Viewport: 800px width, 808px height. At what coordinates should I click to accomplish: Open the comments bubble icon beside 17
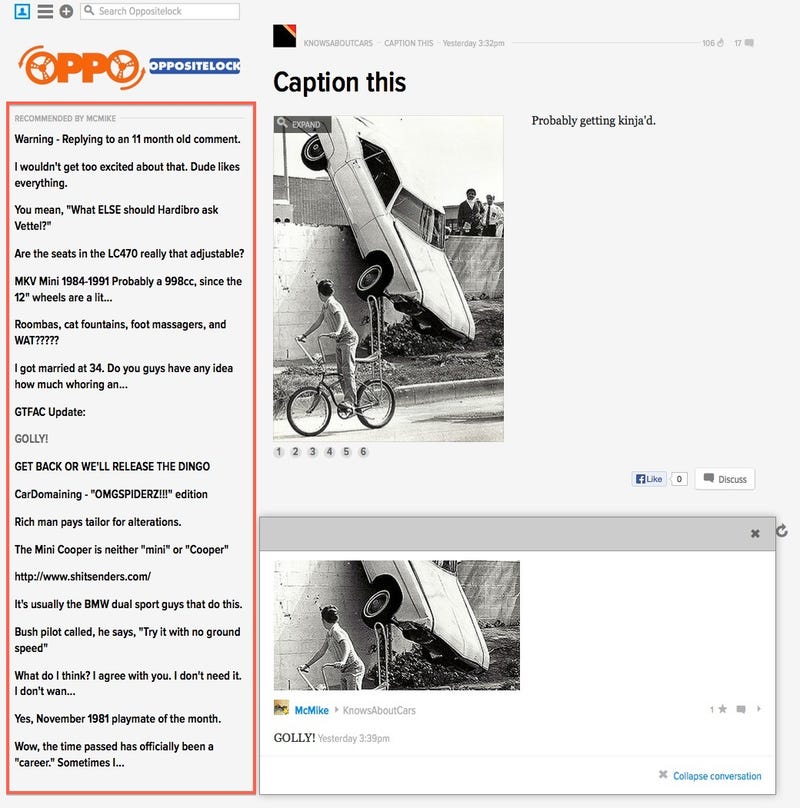click(x=749, y=43)
